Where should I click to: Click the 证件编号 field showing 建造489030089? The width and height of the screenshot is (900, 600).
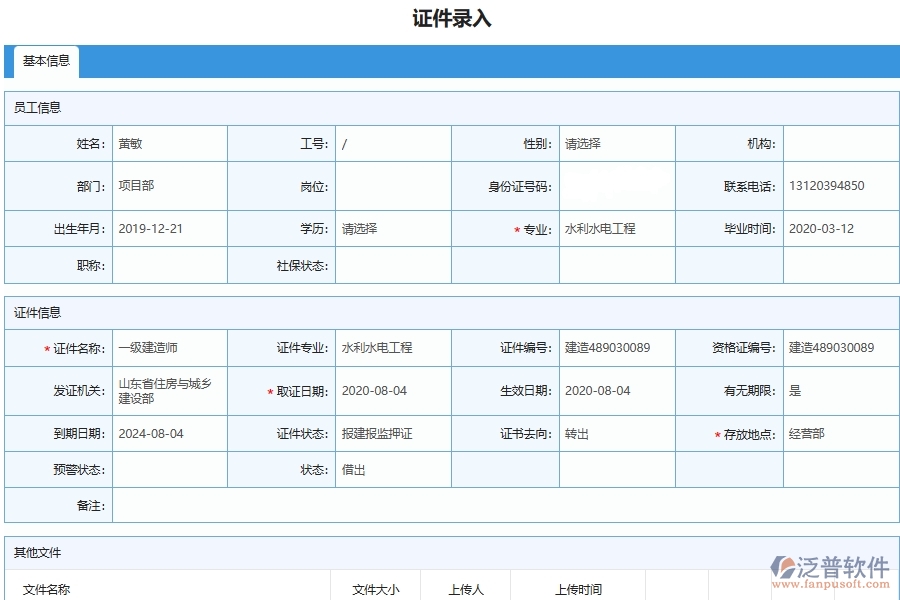tap(615, 348)
